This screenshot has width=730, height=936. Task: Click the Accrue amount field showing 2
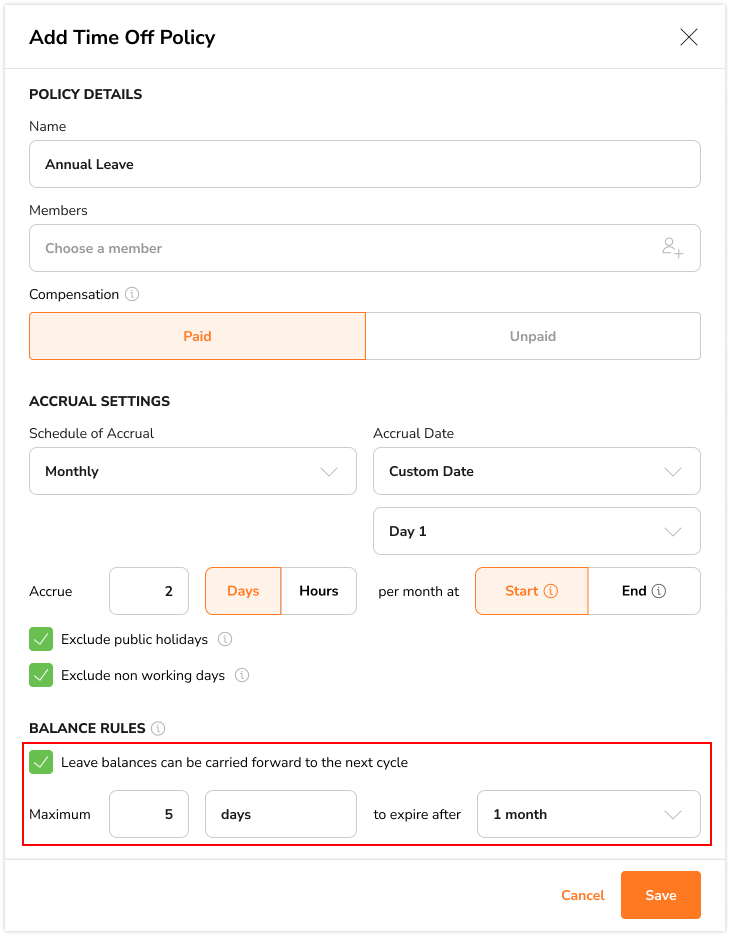pyautogui.click(x=149, y=591)
